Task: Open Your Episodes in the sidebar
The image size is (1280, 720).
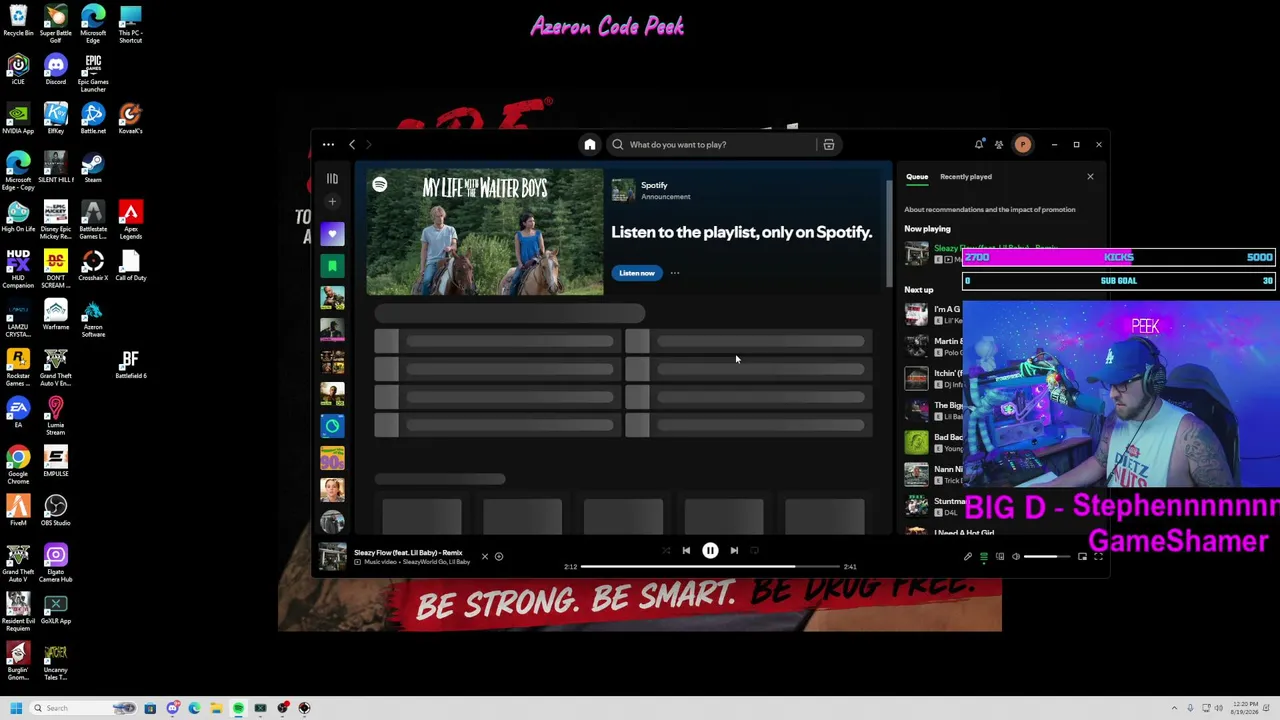Action: [332, 266]
